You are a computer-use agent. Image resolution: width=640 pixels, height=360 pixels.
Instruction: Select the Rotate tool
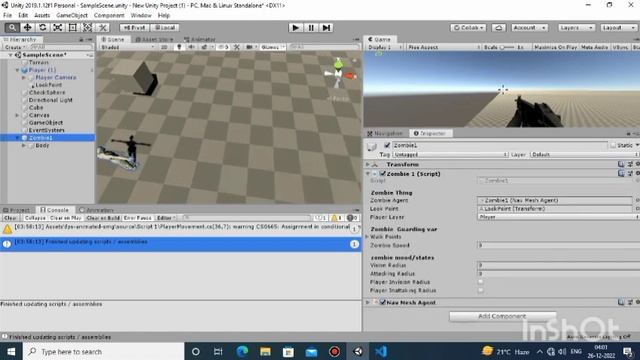[x=42, y=27]
